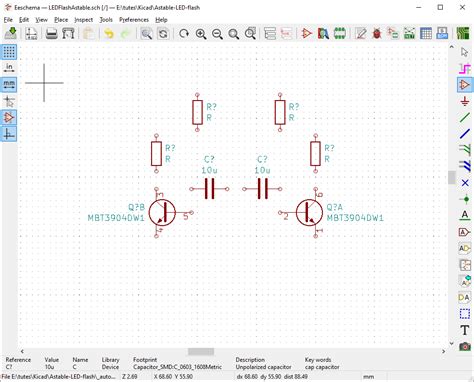Click the Zoom In icon
Viewport: 474px width, 382px height.
(x=201, y=33)
